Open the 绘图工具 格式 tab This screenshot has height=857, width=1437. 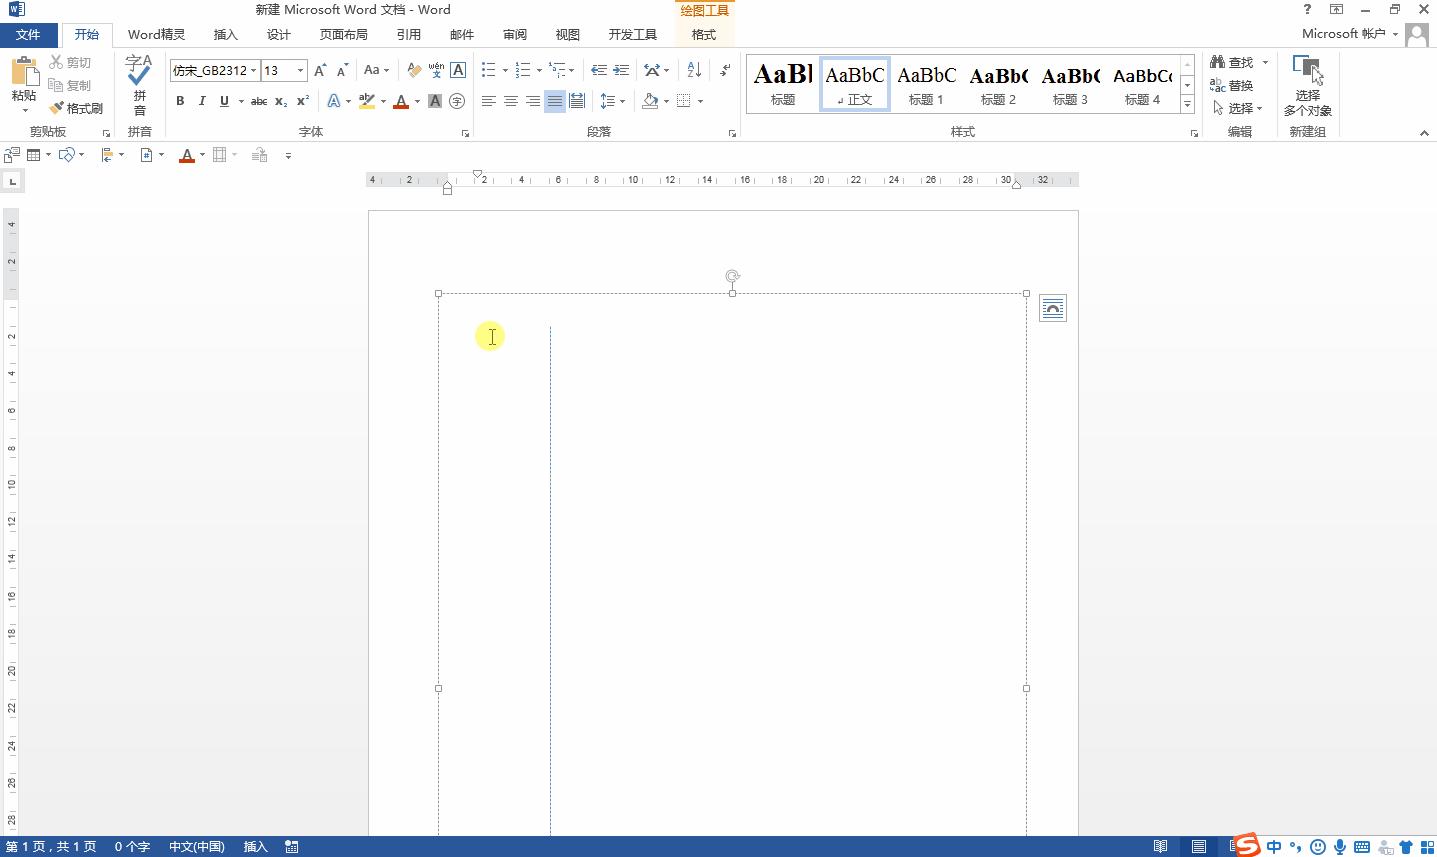pos(703,33)
